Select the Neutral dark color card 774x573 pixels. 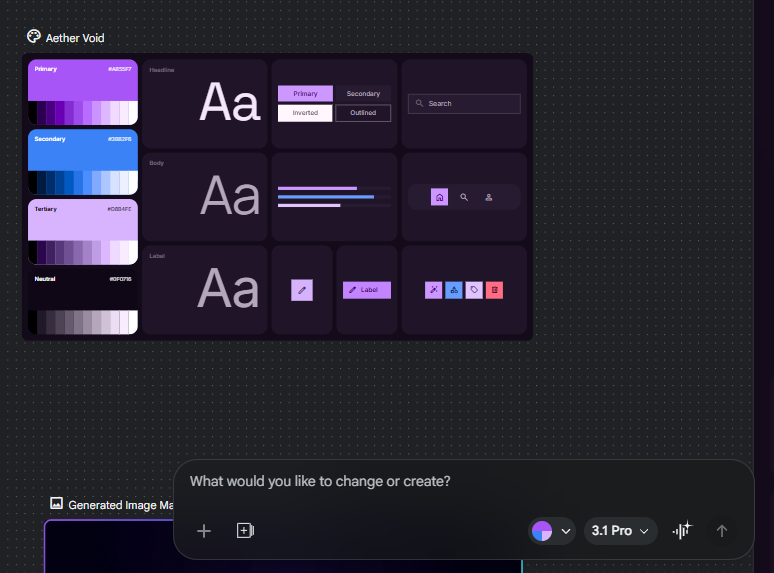point(83,302)
